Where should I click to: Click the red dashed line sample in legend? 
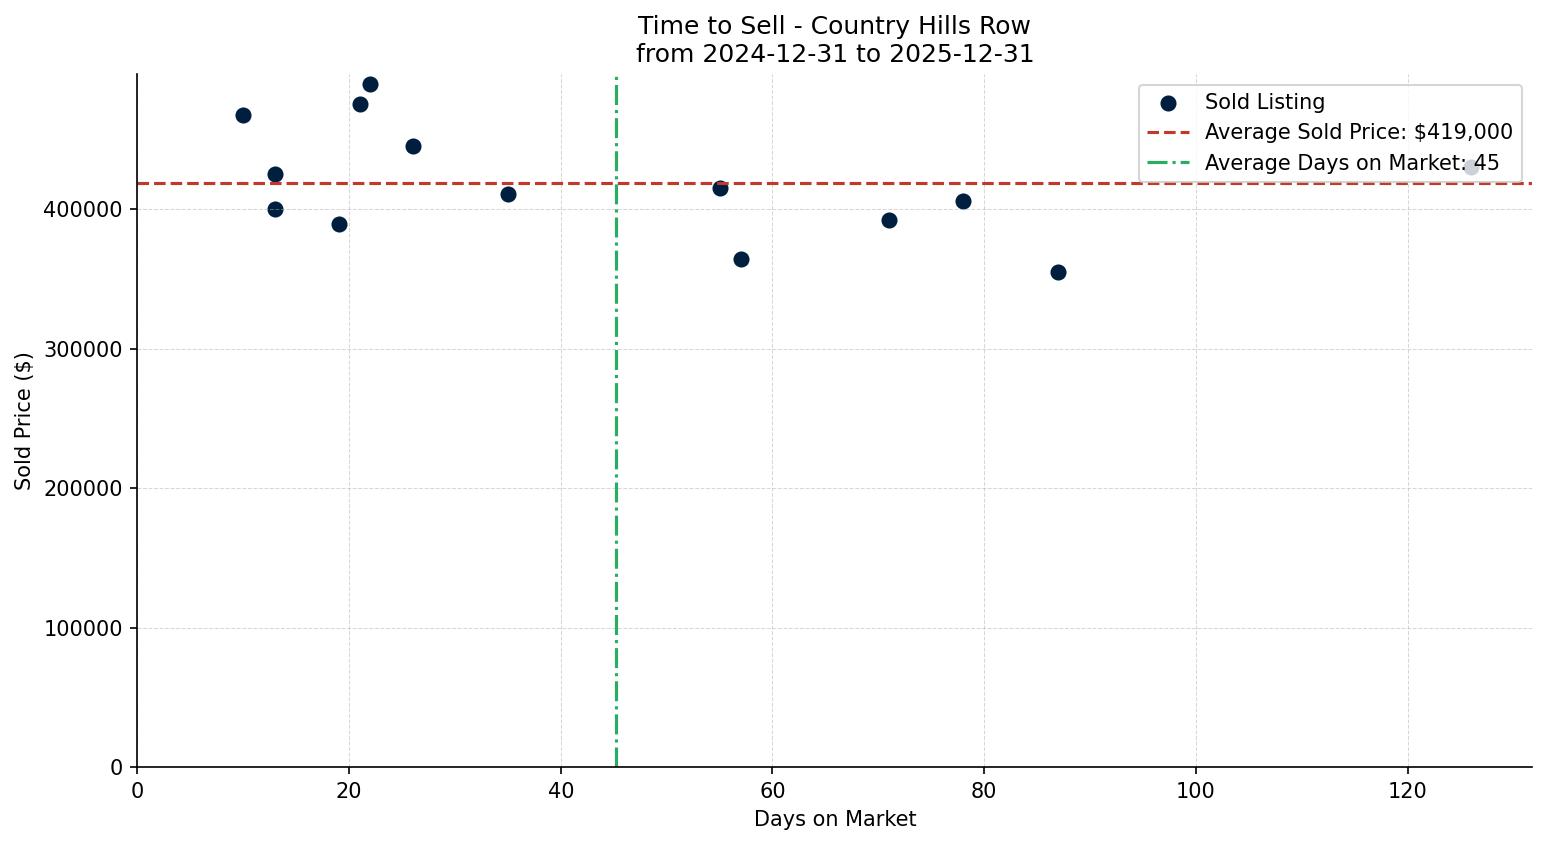[1168, 133]
